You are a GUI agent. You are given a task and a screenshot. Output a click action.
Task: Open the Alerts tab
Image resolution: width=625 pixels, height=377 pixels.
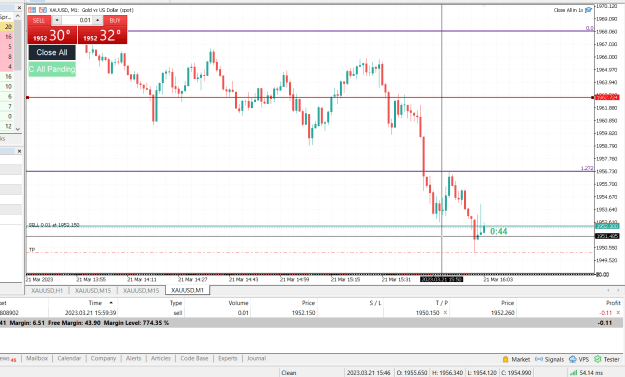tap(134, 359)
